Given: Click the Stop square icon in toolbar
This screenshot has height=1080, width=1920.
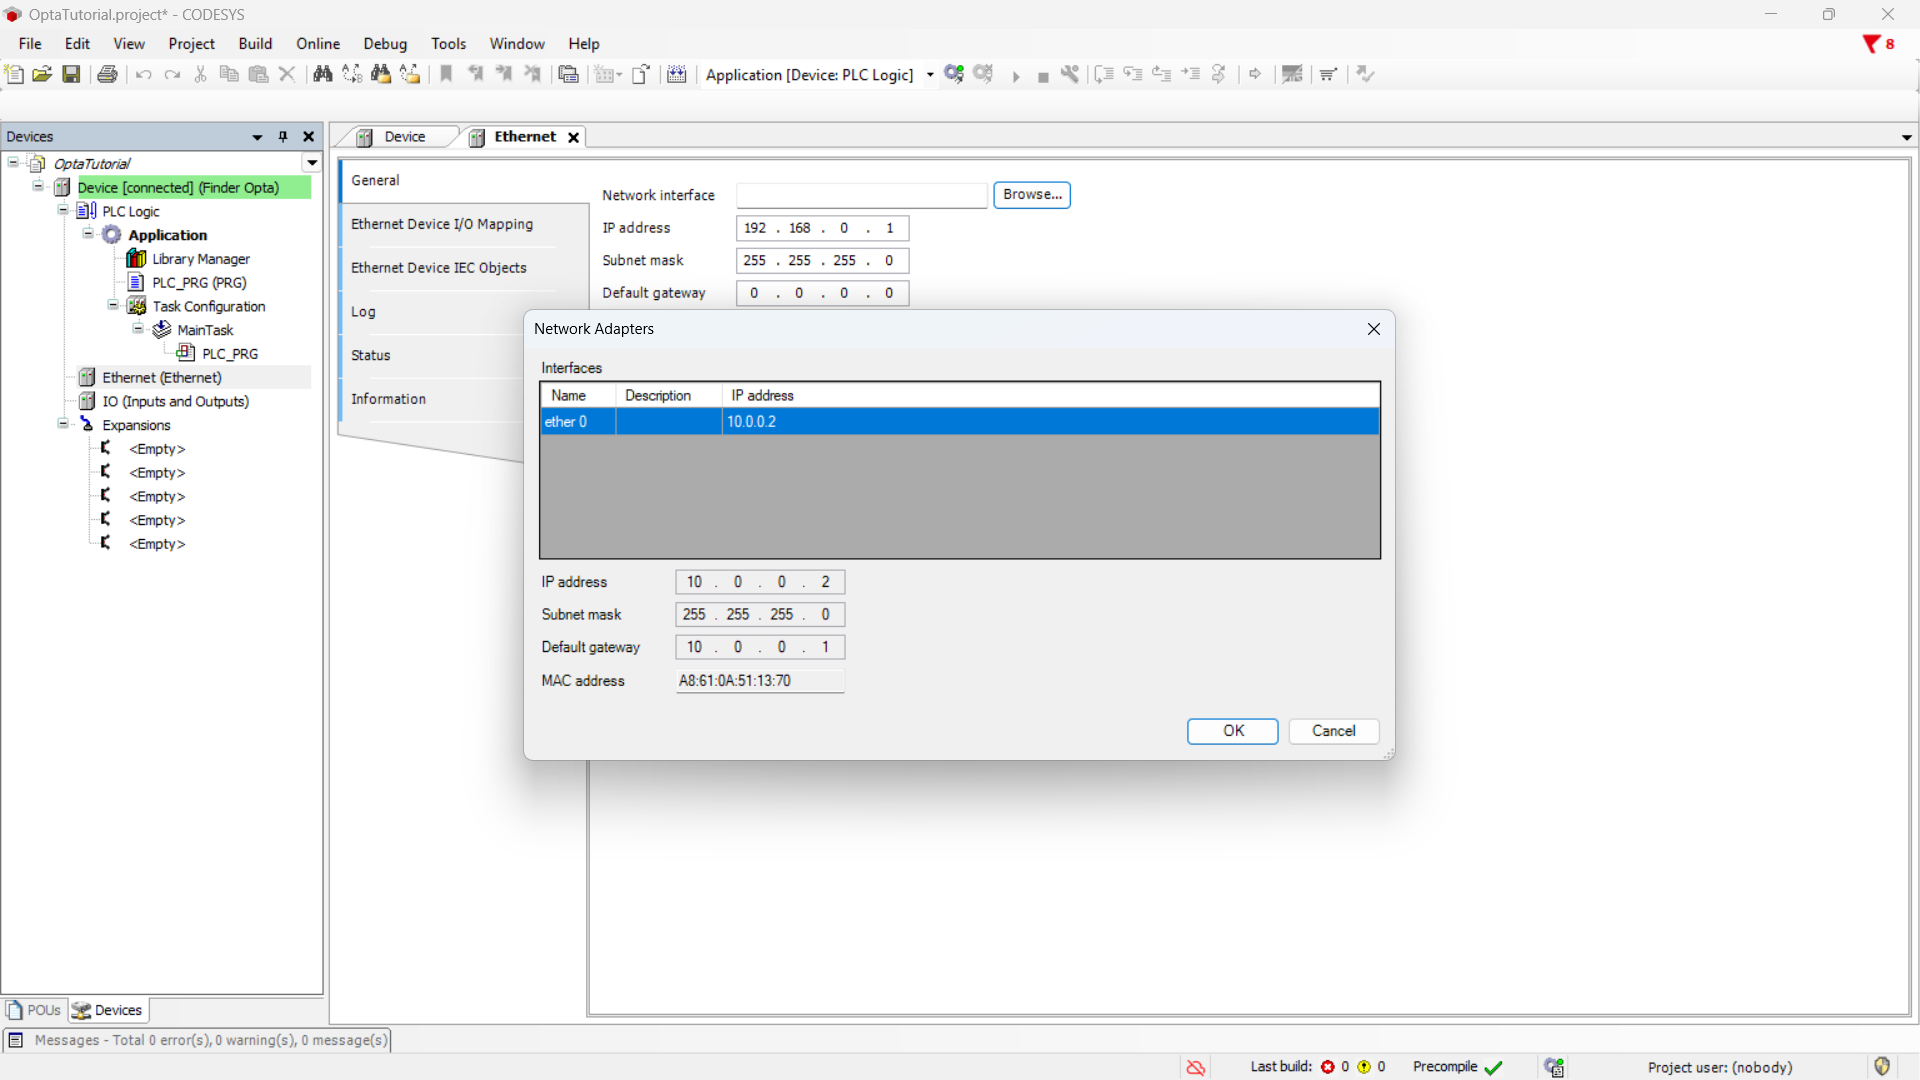Looking at the screenshot, I should point(1043,76).
